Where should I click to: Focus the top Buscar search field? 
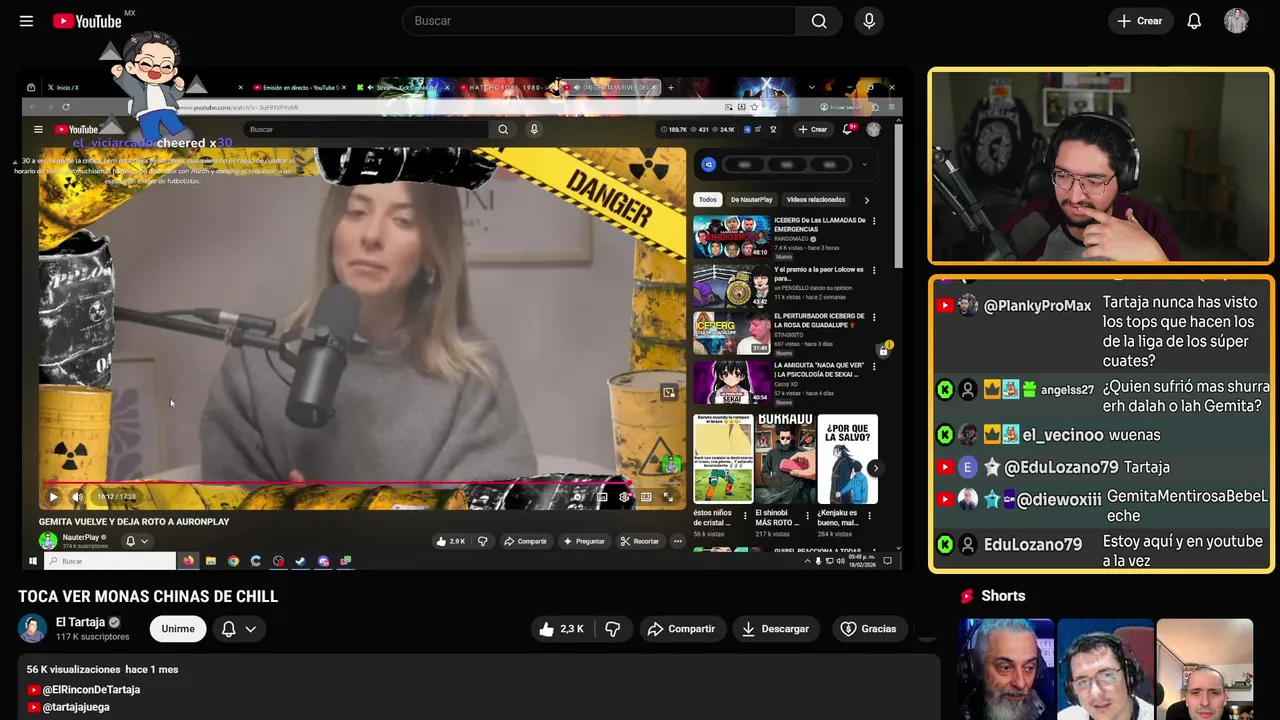[x=599, y=21]
